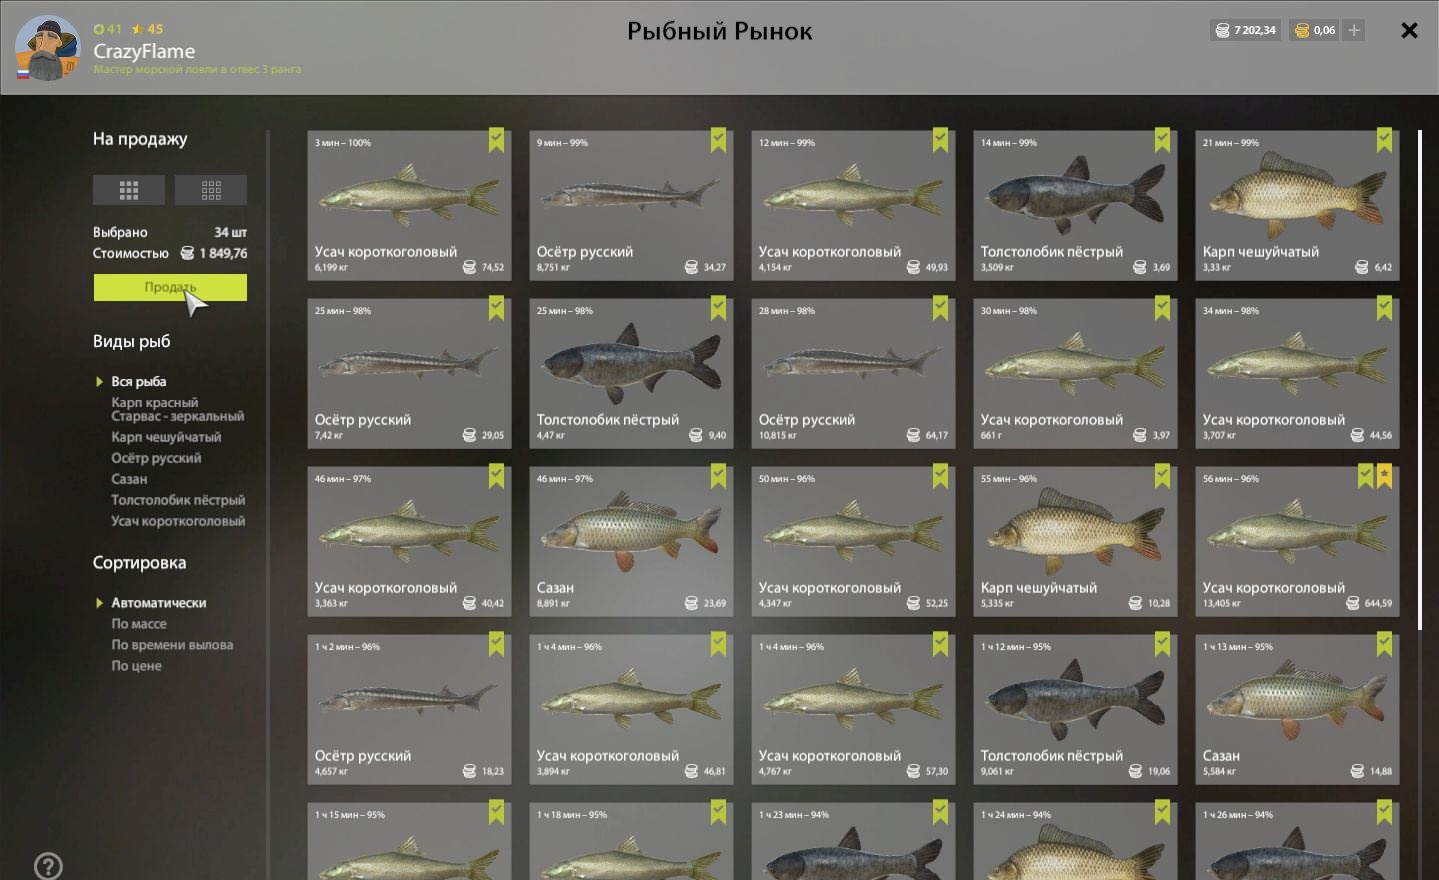The height and width of the screenshot is (880, 1439).
Task: Click the fish list vertical scrollbar
Action: click(x=1419, y=380)
